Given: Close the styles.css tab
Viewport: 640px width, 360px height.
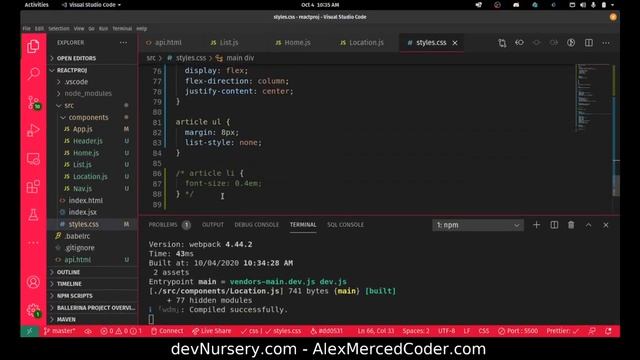Looking at the screenshot, I should 455,42.
